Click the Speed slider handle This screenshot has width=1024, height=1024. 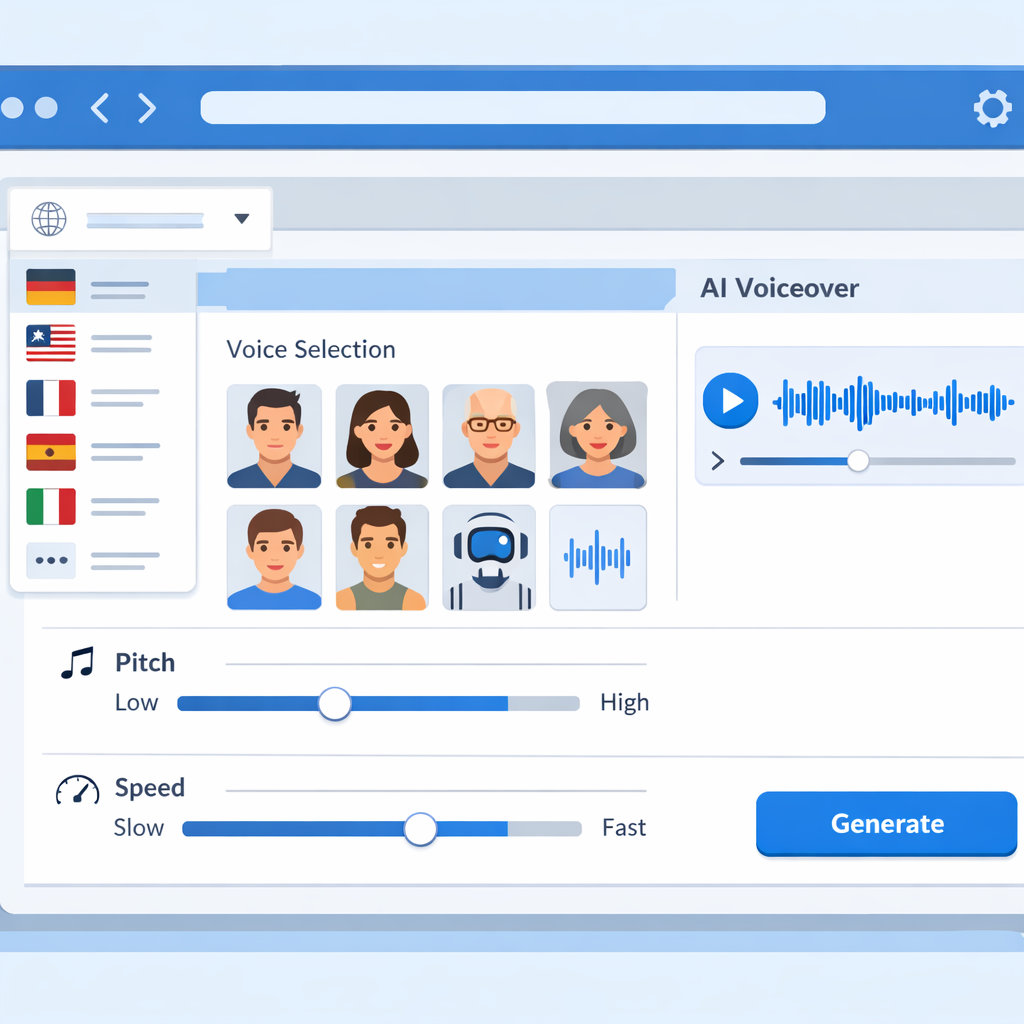click(x=420, y=828)
